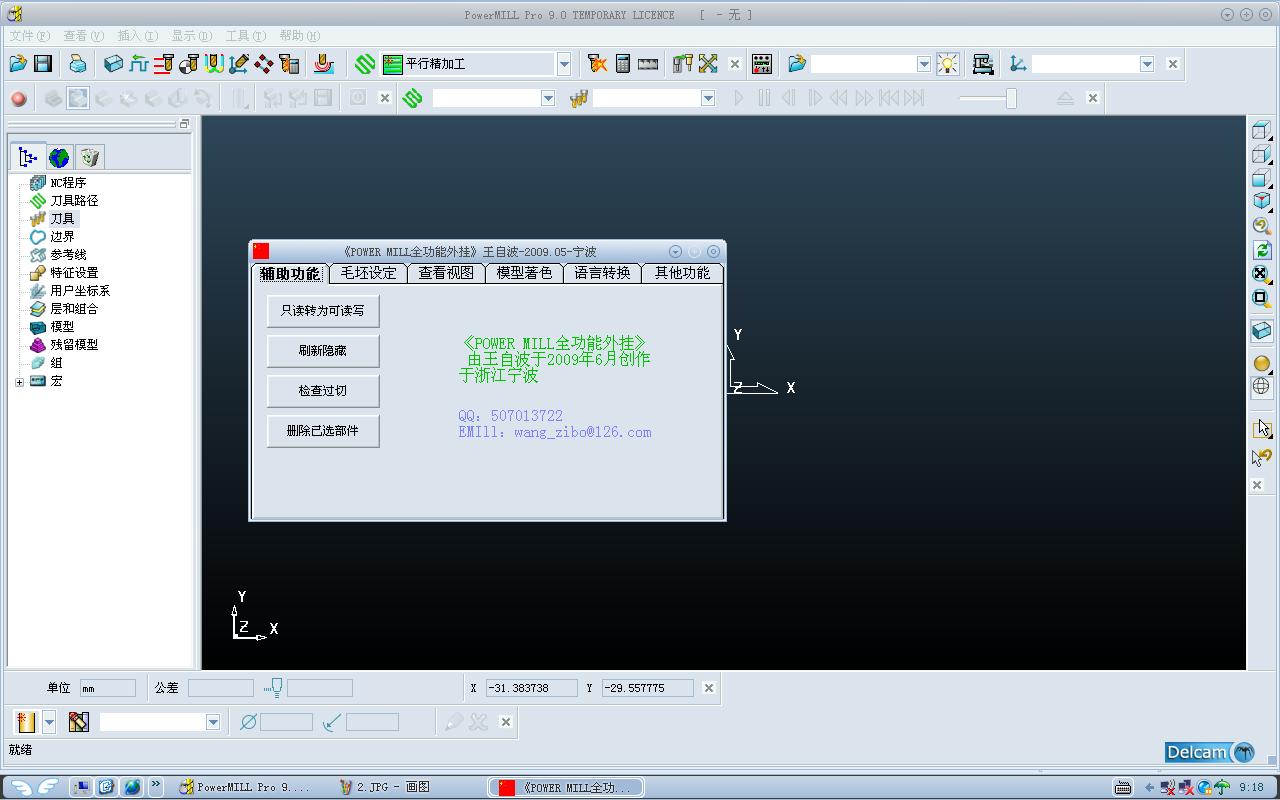
Task: Switch to the recycle bin tab
Action: [89, 157]
